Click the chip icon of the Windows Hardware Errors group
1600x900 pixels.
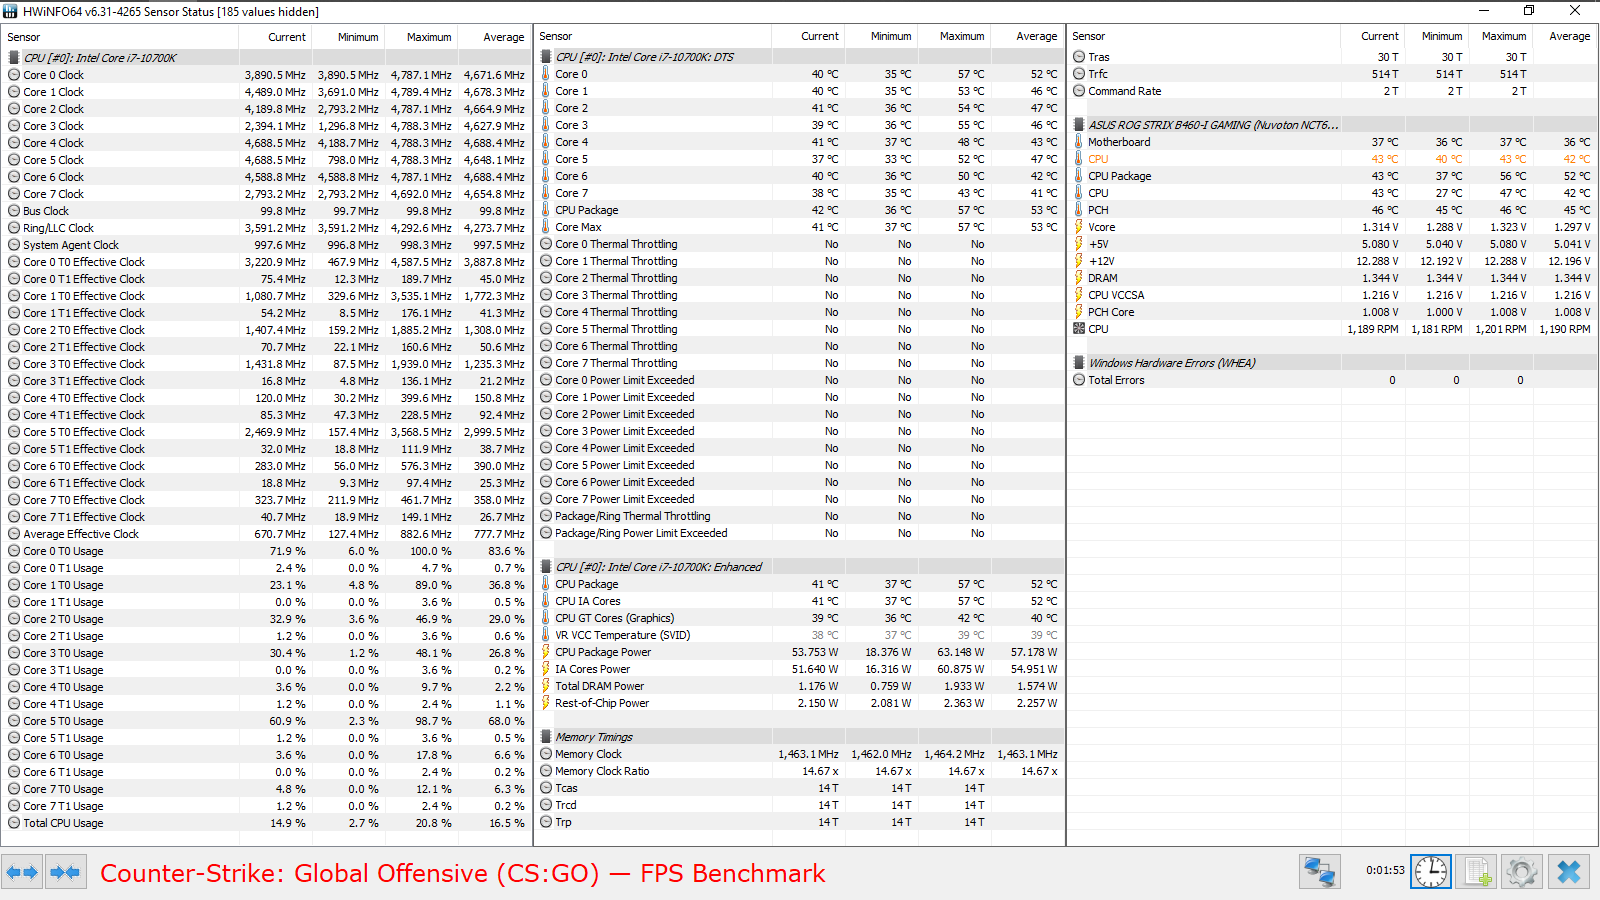(1079, 363)
